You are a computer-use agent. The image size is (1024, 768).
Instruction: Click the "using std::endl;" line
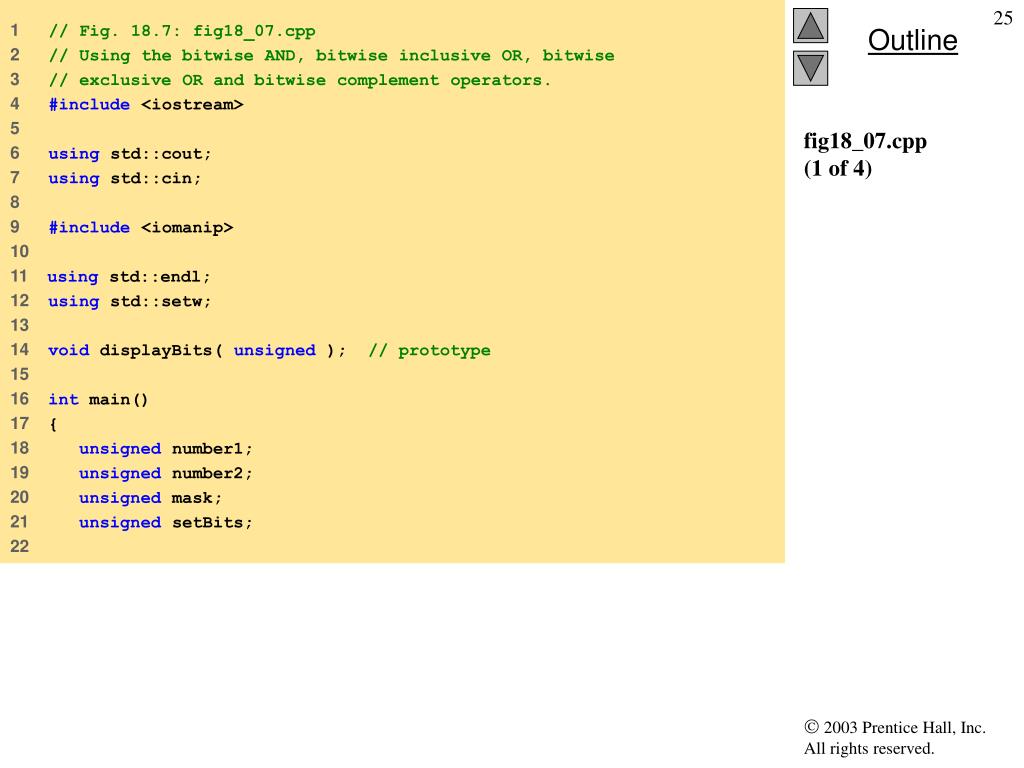point(129,277)
